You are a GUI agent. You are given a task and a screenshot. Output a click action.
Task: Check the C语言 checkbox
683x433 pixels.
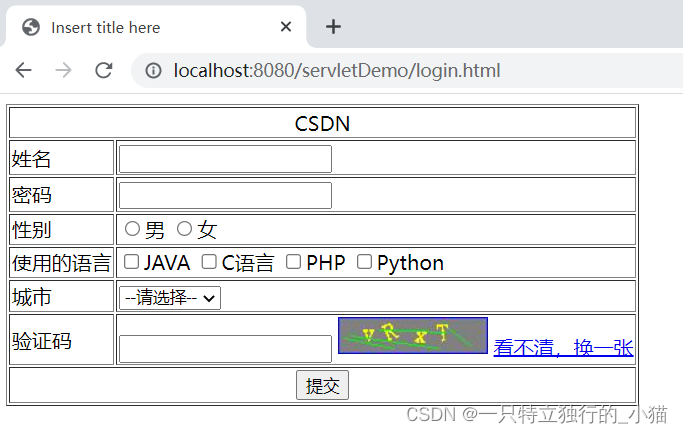pos(209,262)
